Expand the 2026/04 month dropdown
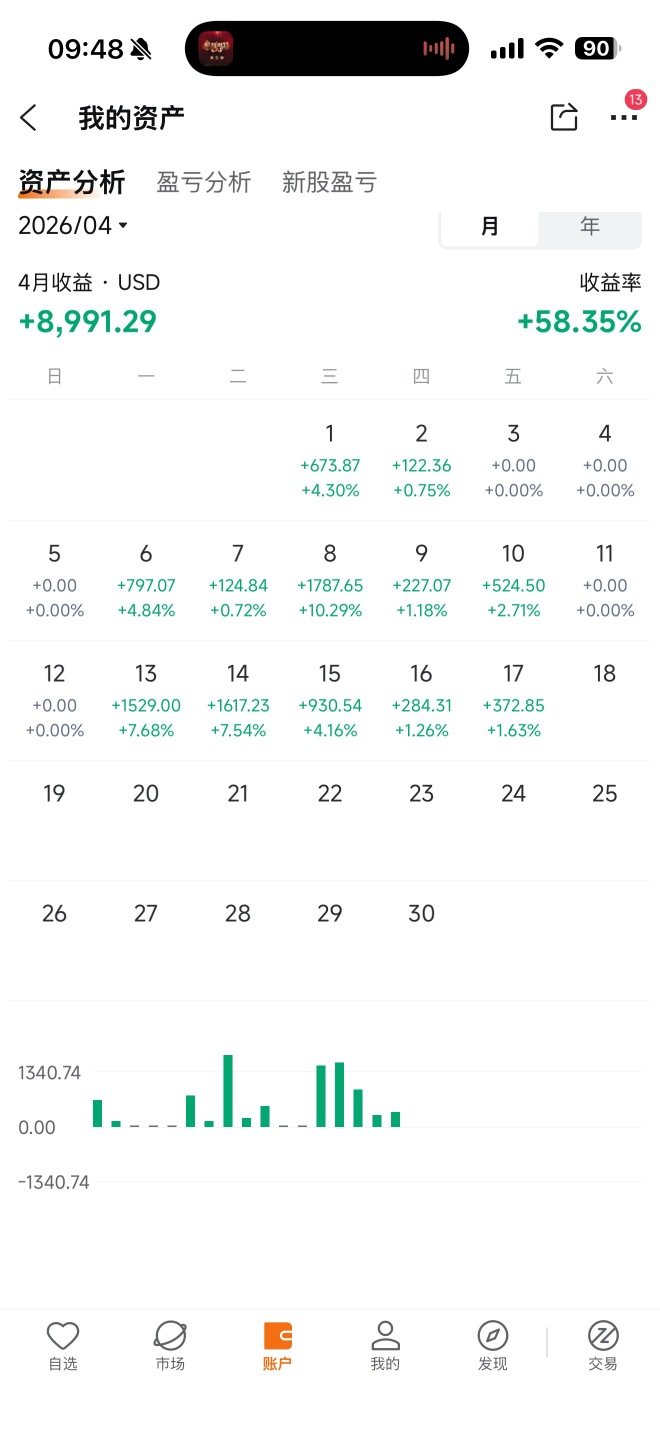This screenshot has width=660, height=1434. click(74, 225)
